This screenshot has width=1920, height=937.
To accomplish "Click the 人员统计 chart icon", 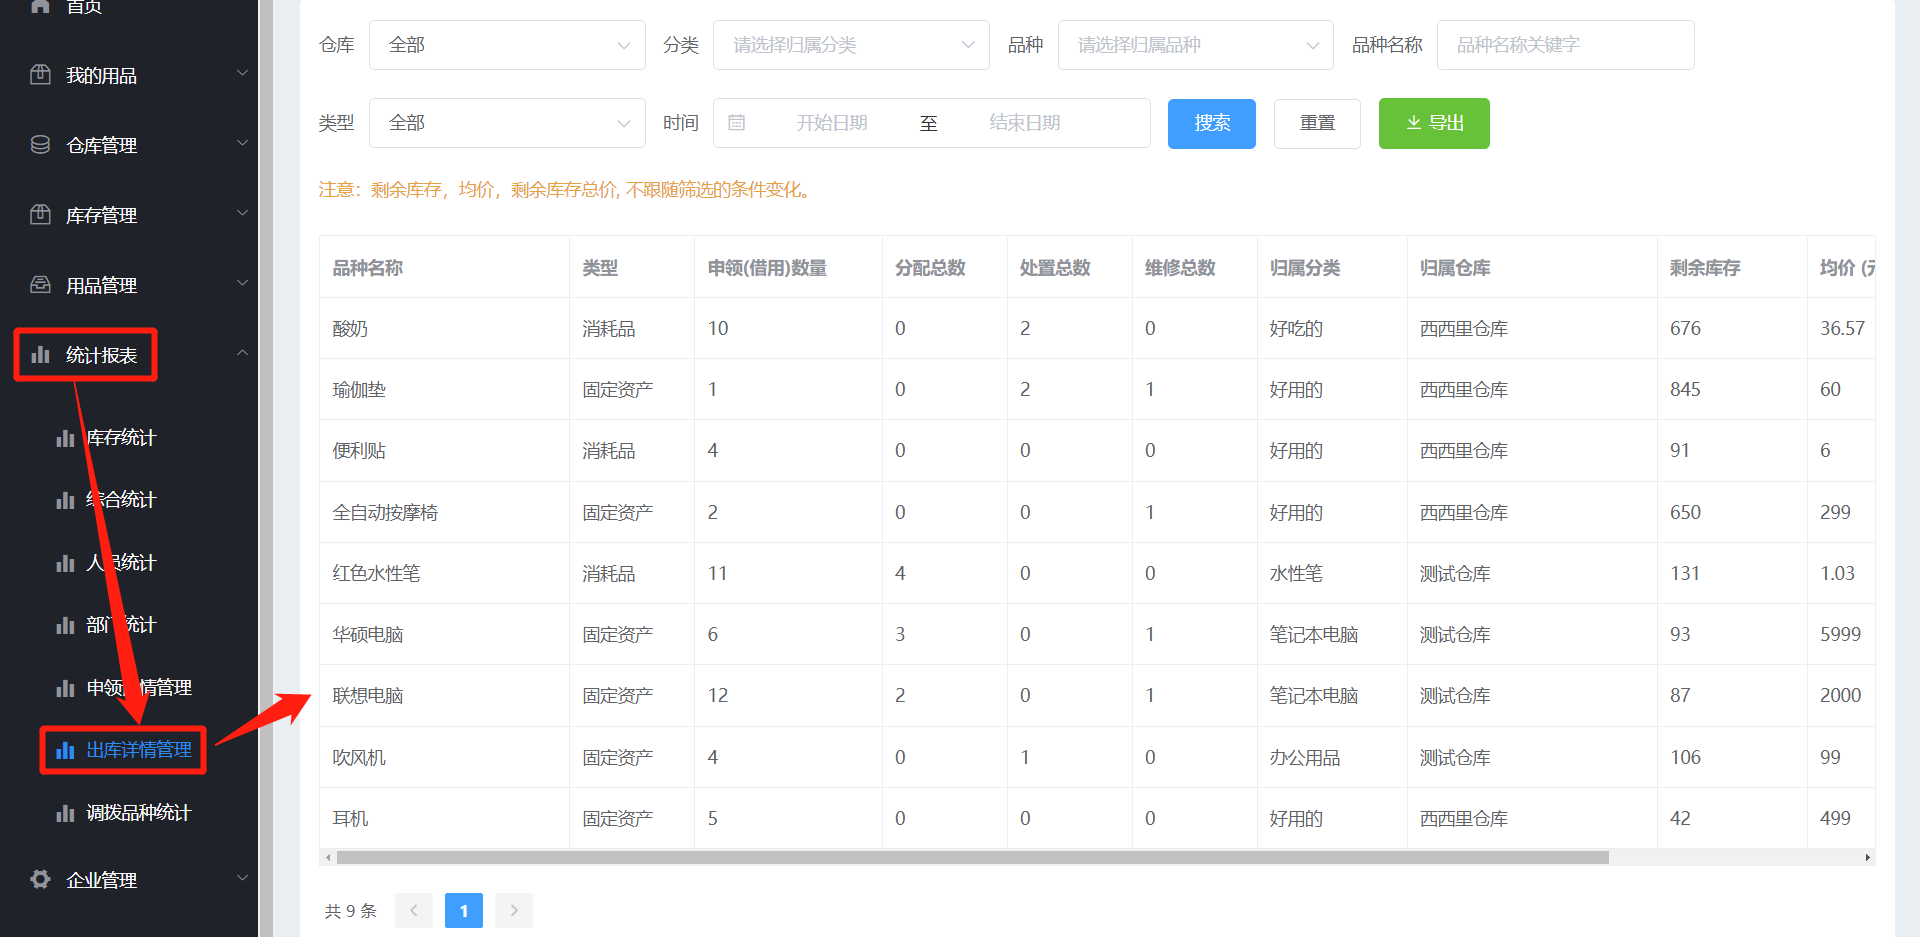I will [x=65, y=563].
